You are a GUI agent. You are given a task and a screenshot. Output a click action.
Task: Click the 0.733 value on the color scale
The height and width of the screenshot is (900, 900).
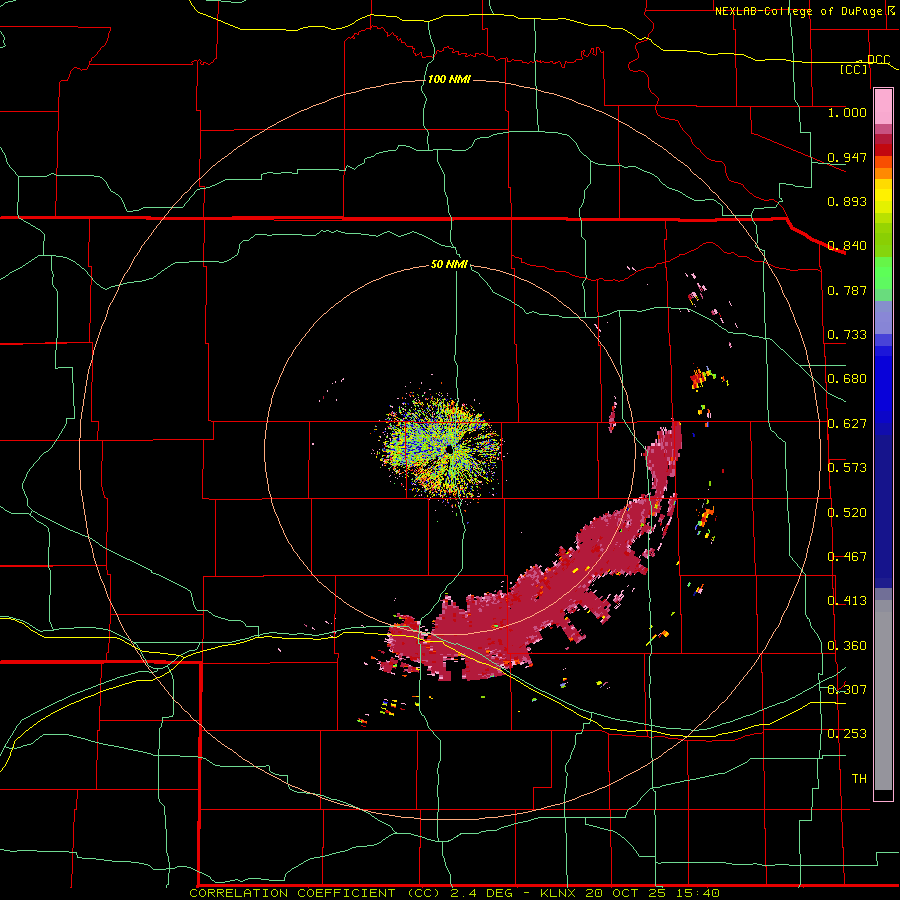coord(847,335)
